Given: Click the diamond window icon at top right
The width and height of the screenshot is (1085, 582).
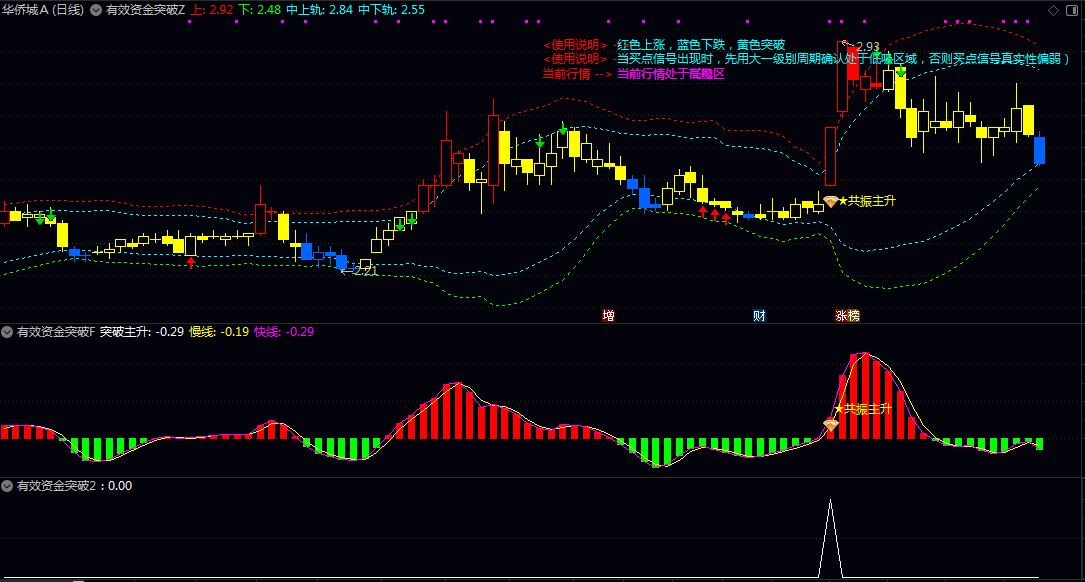Looking at the screenshot, I should [1053, 9].
